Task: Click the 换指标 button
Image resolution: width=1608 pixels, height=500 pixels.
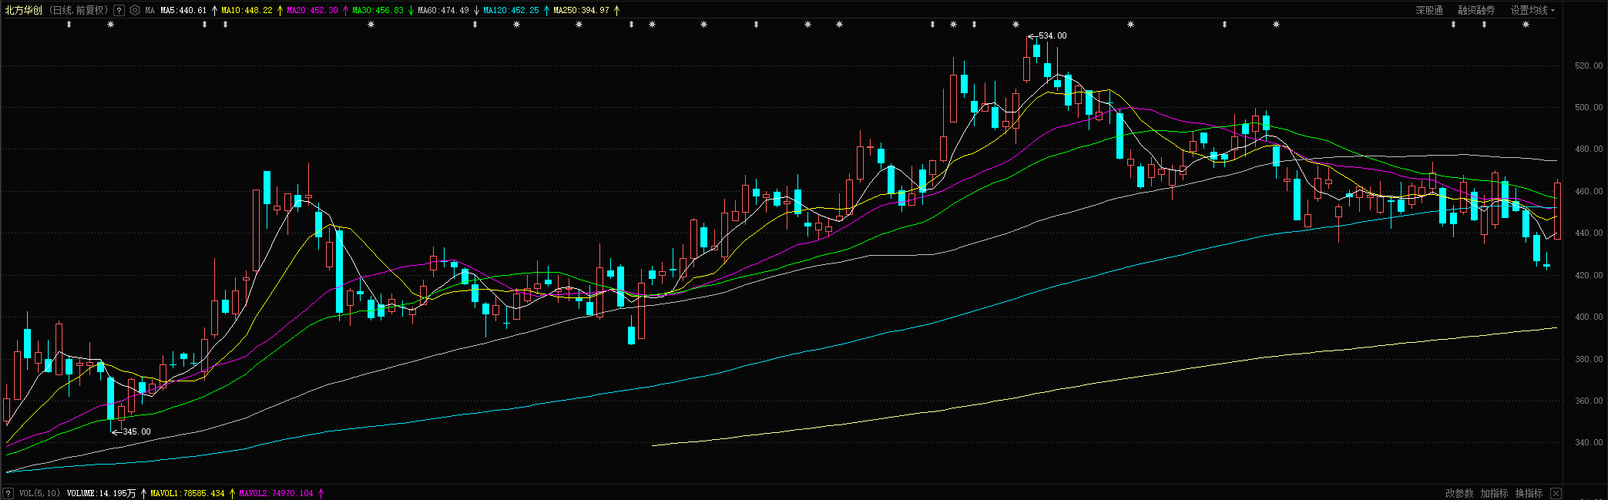Action: [1528, 493]
